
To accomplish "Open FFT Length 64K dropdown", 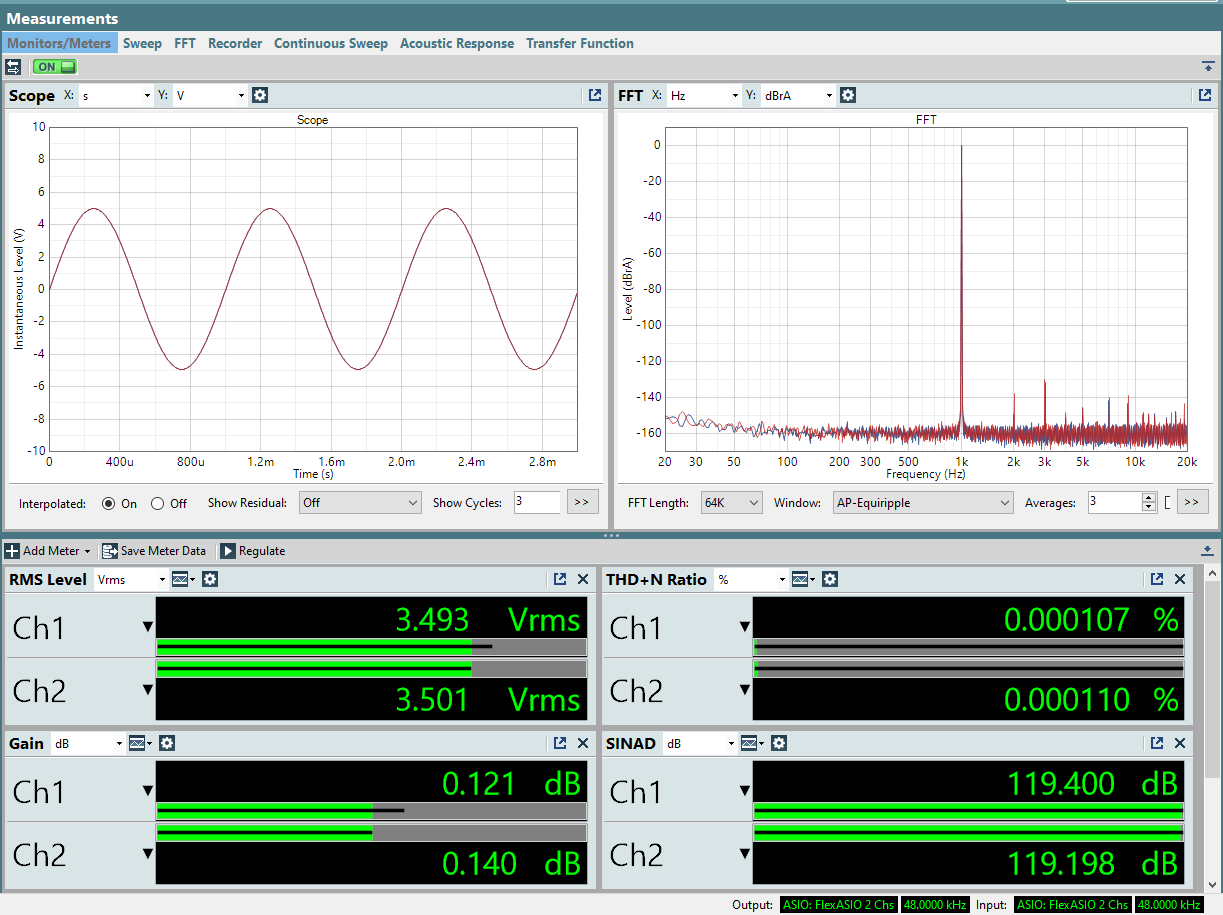I will click(x=732, y=502).
